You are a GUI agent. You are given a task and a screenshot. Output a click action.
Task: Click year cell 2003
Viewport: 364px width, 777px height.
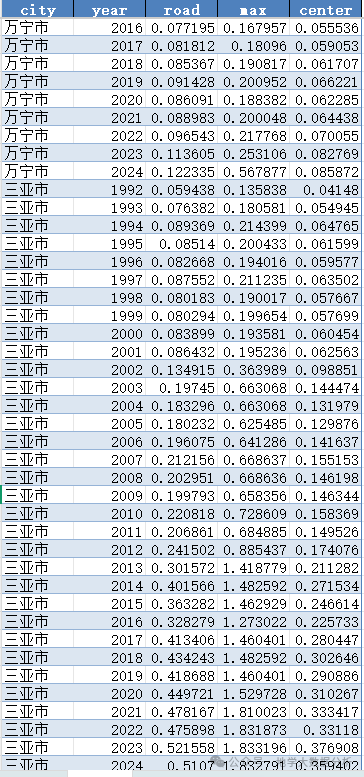click(109, 388)
